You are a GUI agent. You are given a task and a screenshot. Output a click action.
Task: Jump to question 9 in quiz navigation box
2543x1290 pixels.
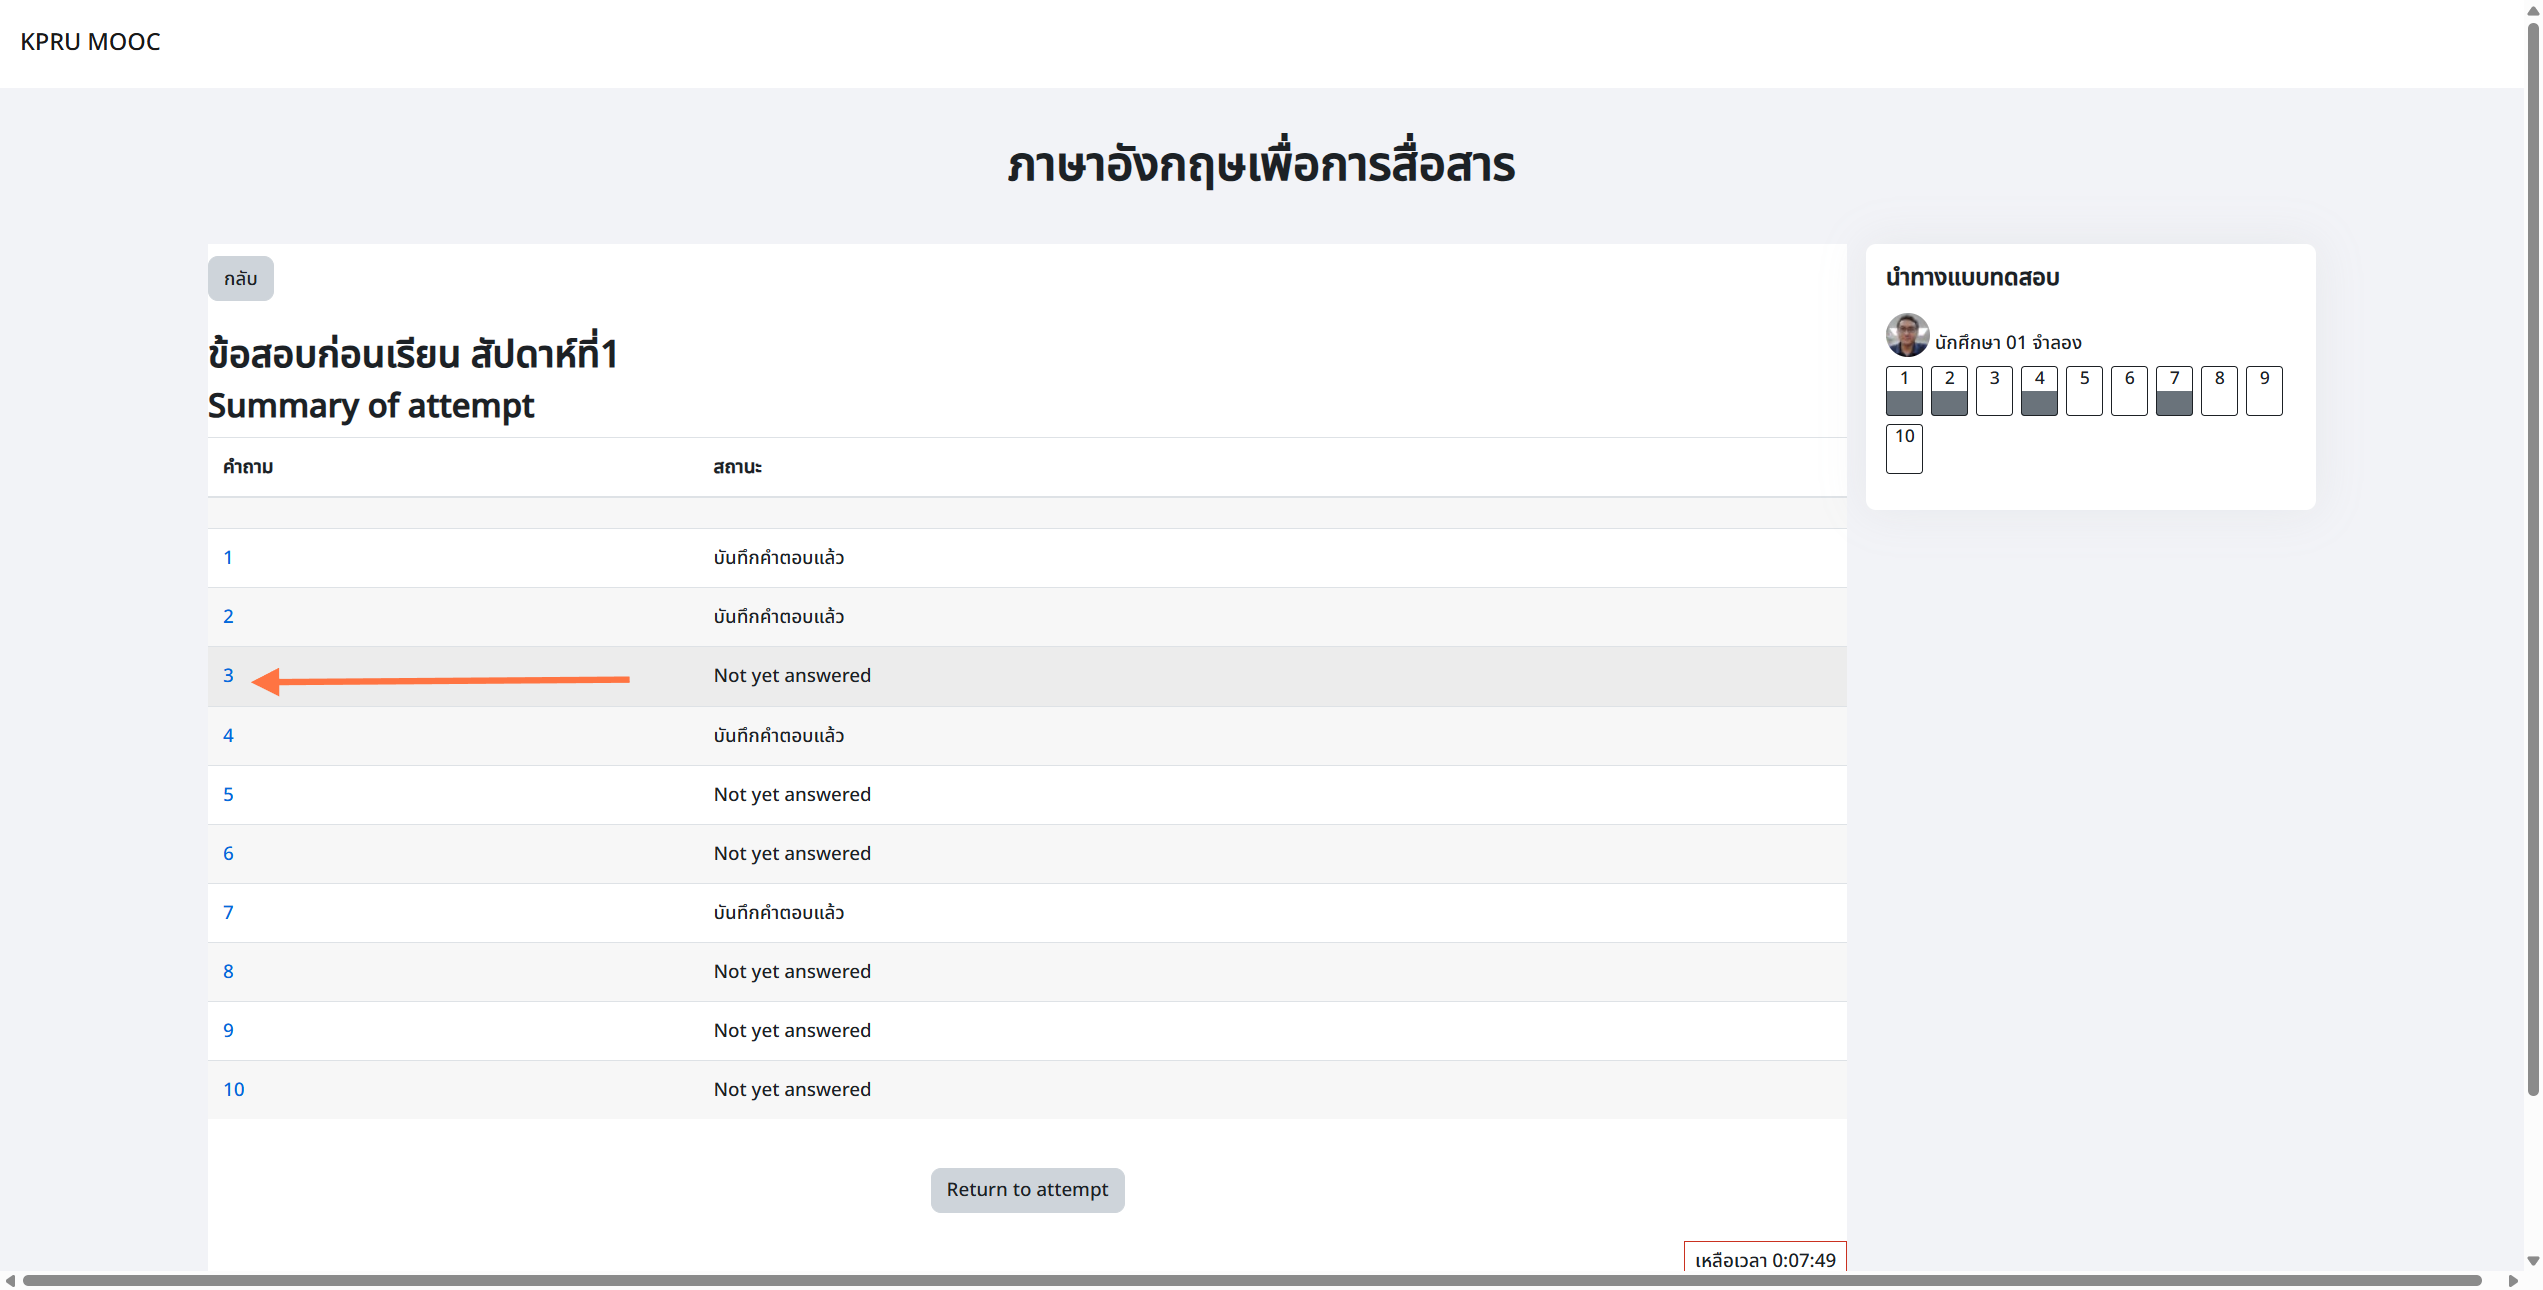pyautogui.click(x=2264, y=391)
